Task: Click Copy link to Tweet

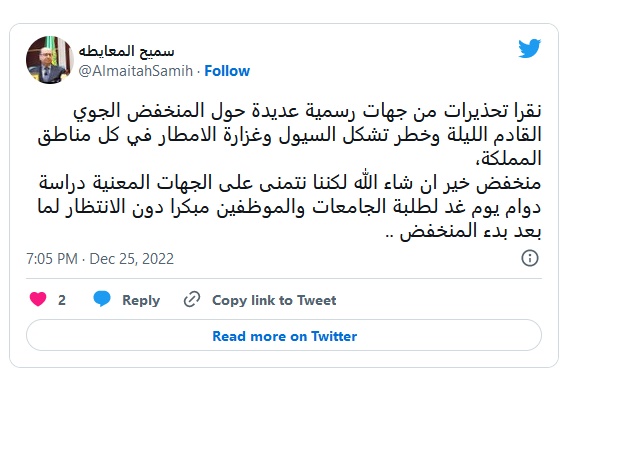Action: point(274,300)
